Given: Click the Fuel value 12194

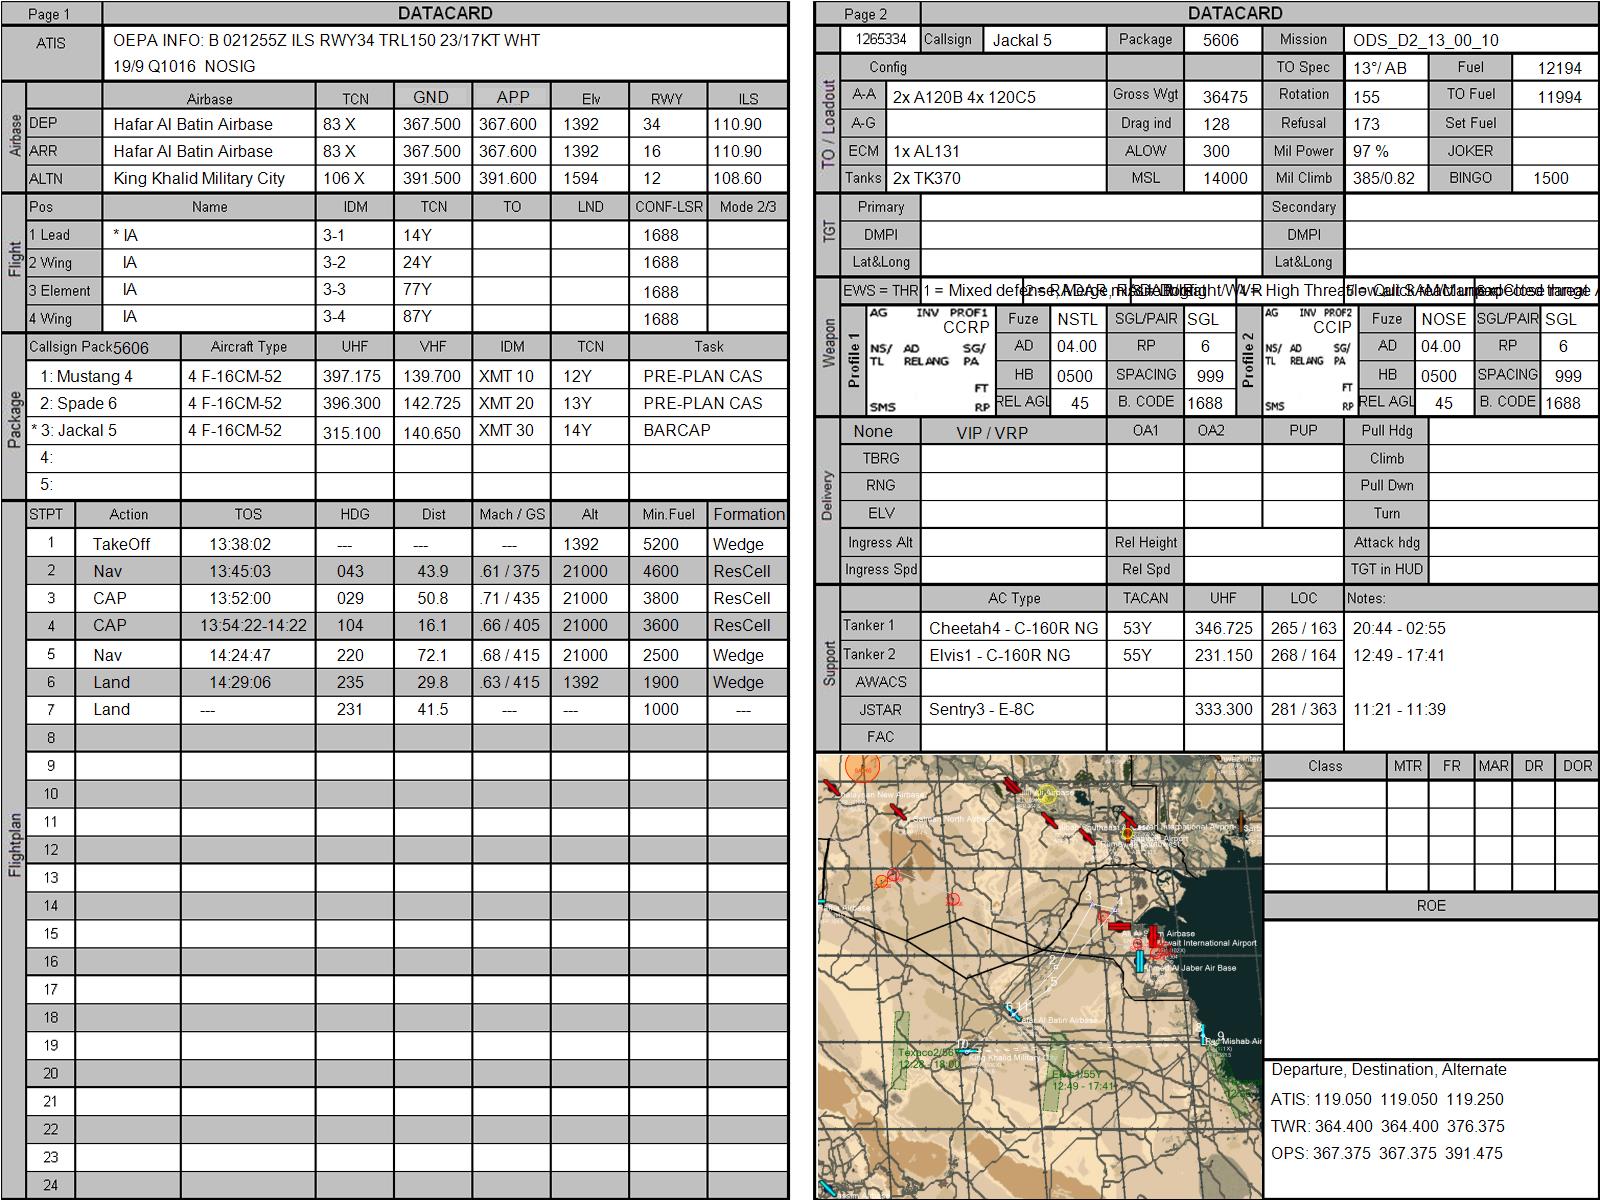Looking at the screenshot, I should [1560, 69].
